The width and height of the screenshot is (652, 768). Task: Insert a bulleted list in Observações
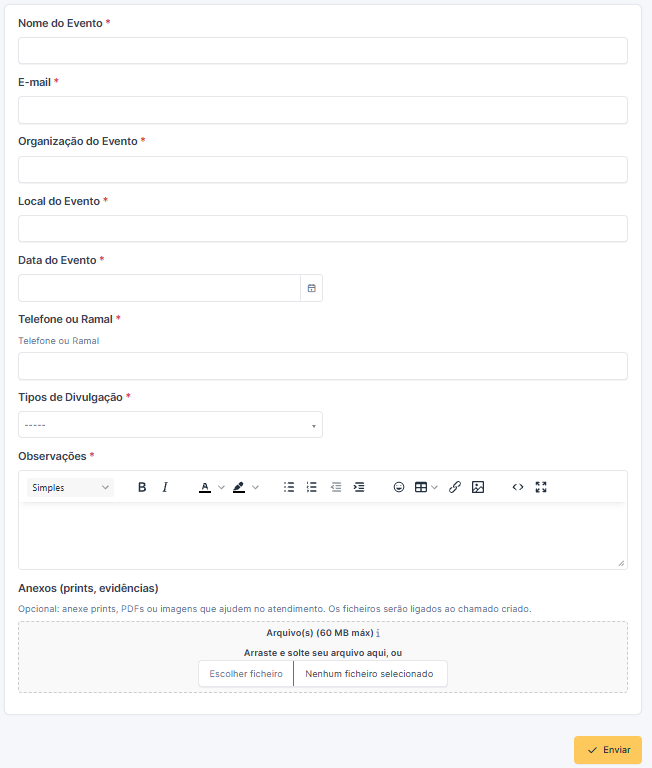289,487
